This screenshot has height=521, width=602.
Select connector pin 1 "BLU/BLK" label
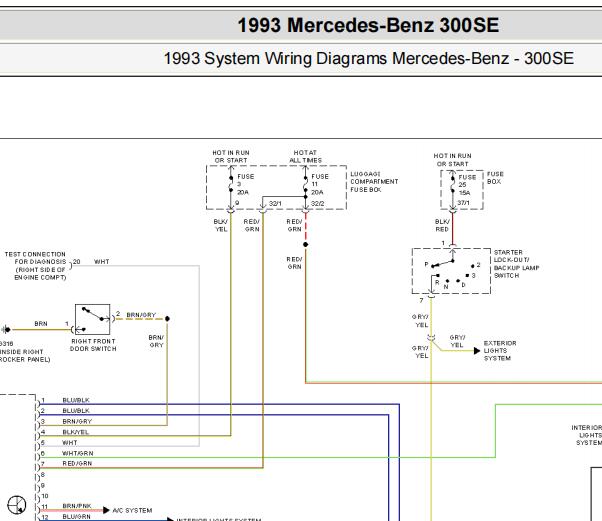click(x=76, y=400)
